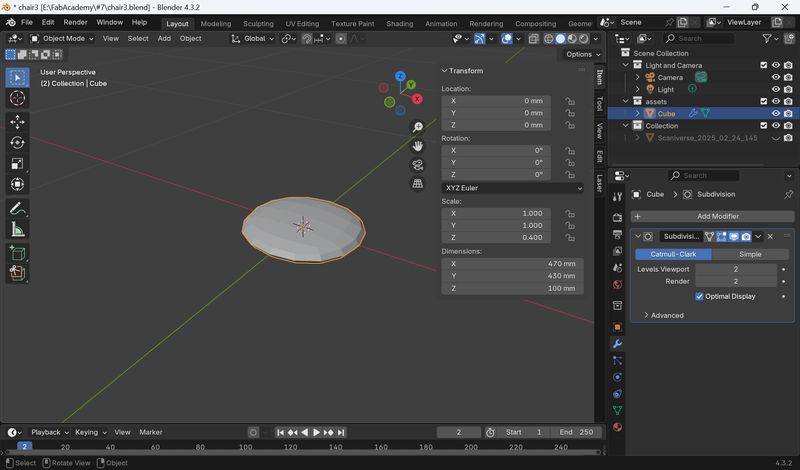Select the Move tool in the toolbar

(17, 122)
